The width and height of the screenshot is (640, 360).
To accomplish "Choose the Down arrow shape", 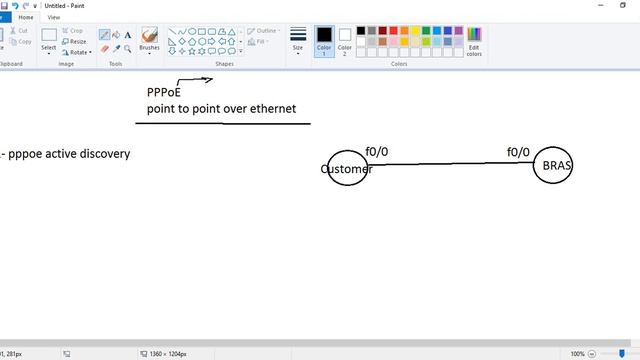I will point(172,51).
